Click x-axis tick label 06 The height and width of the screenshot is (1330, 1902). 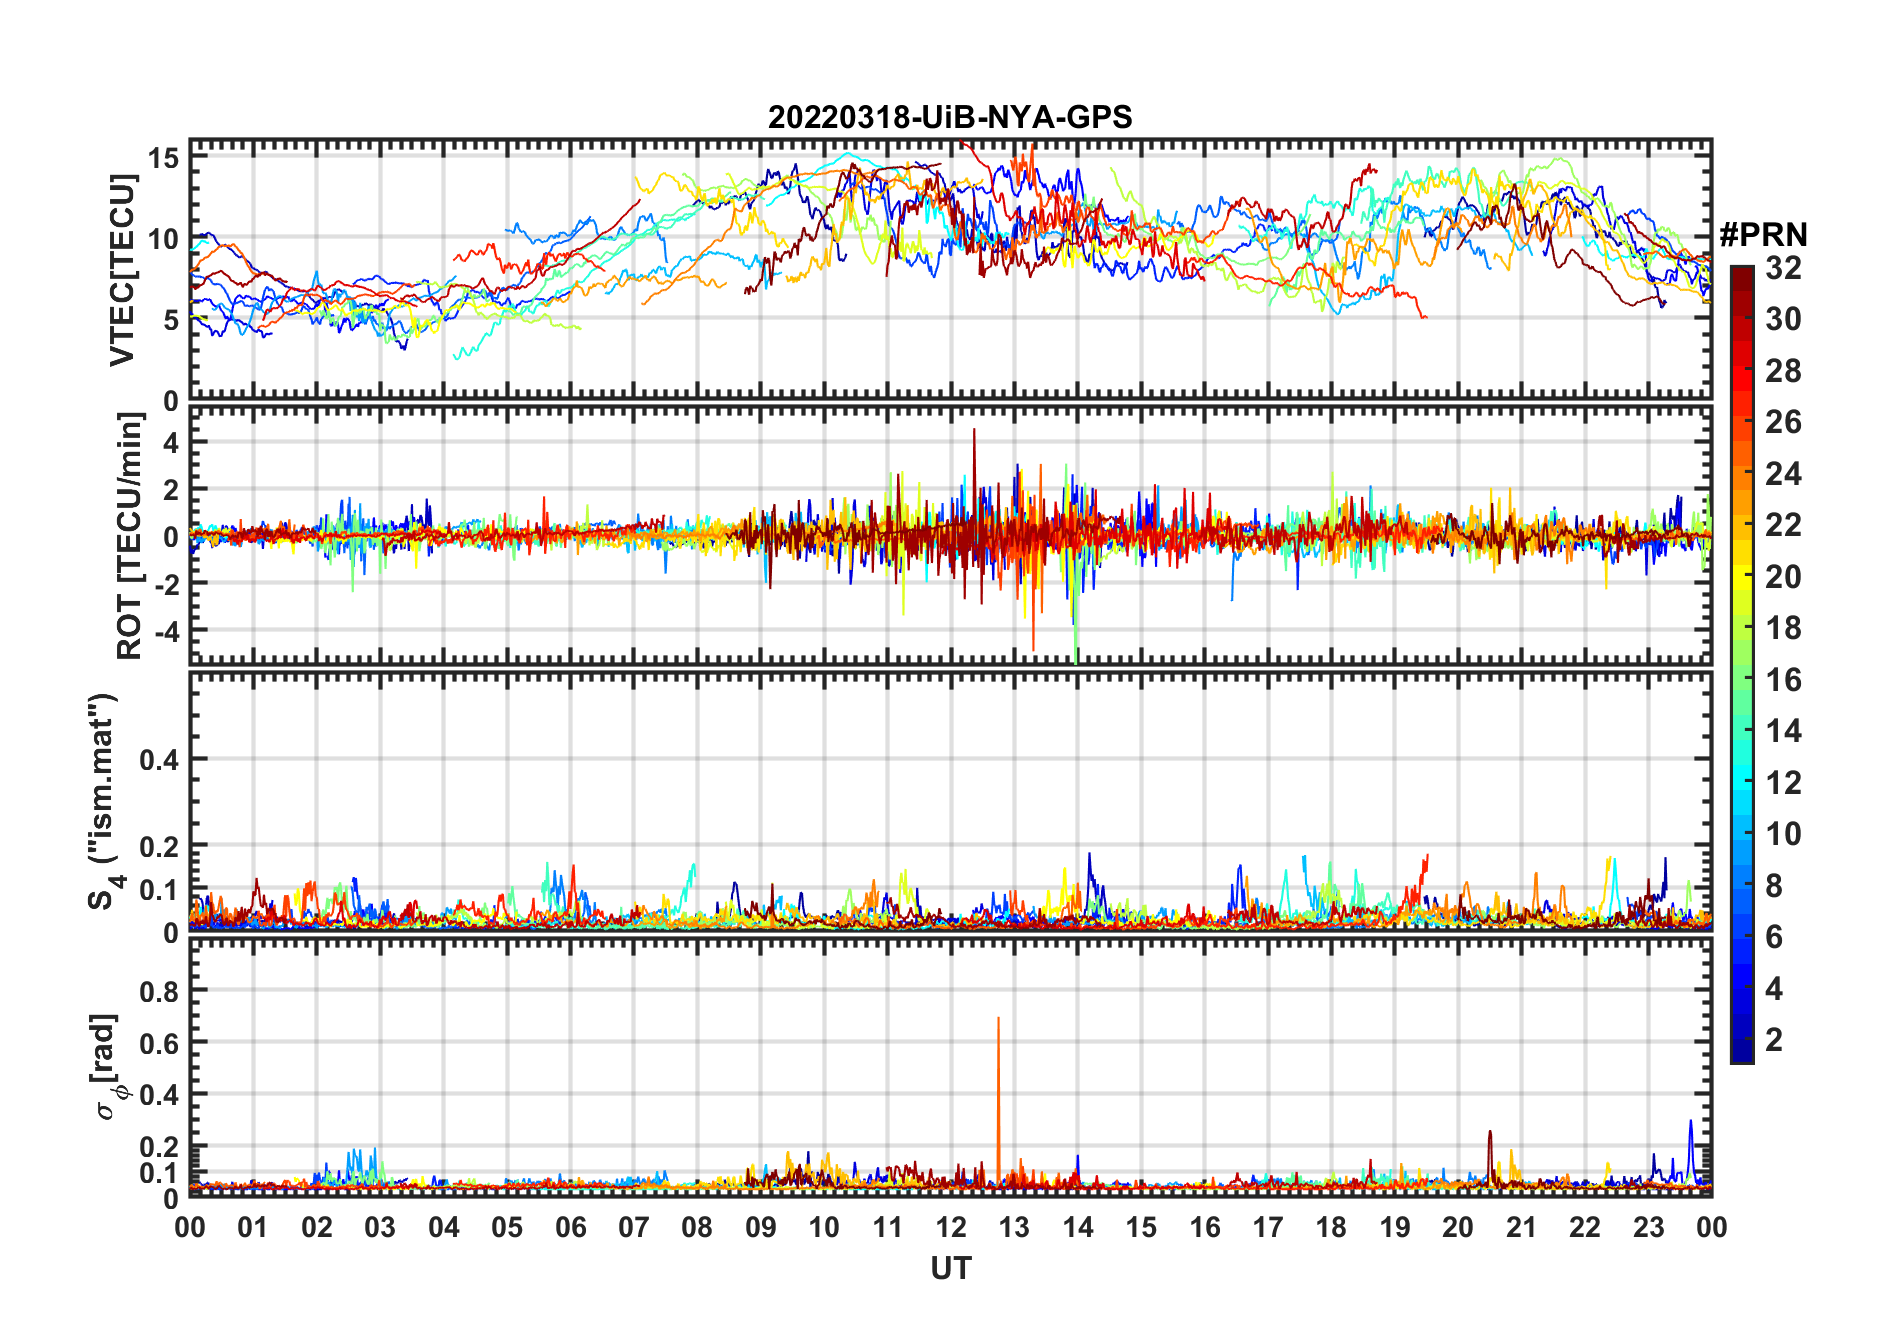pos(571,1227)
